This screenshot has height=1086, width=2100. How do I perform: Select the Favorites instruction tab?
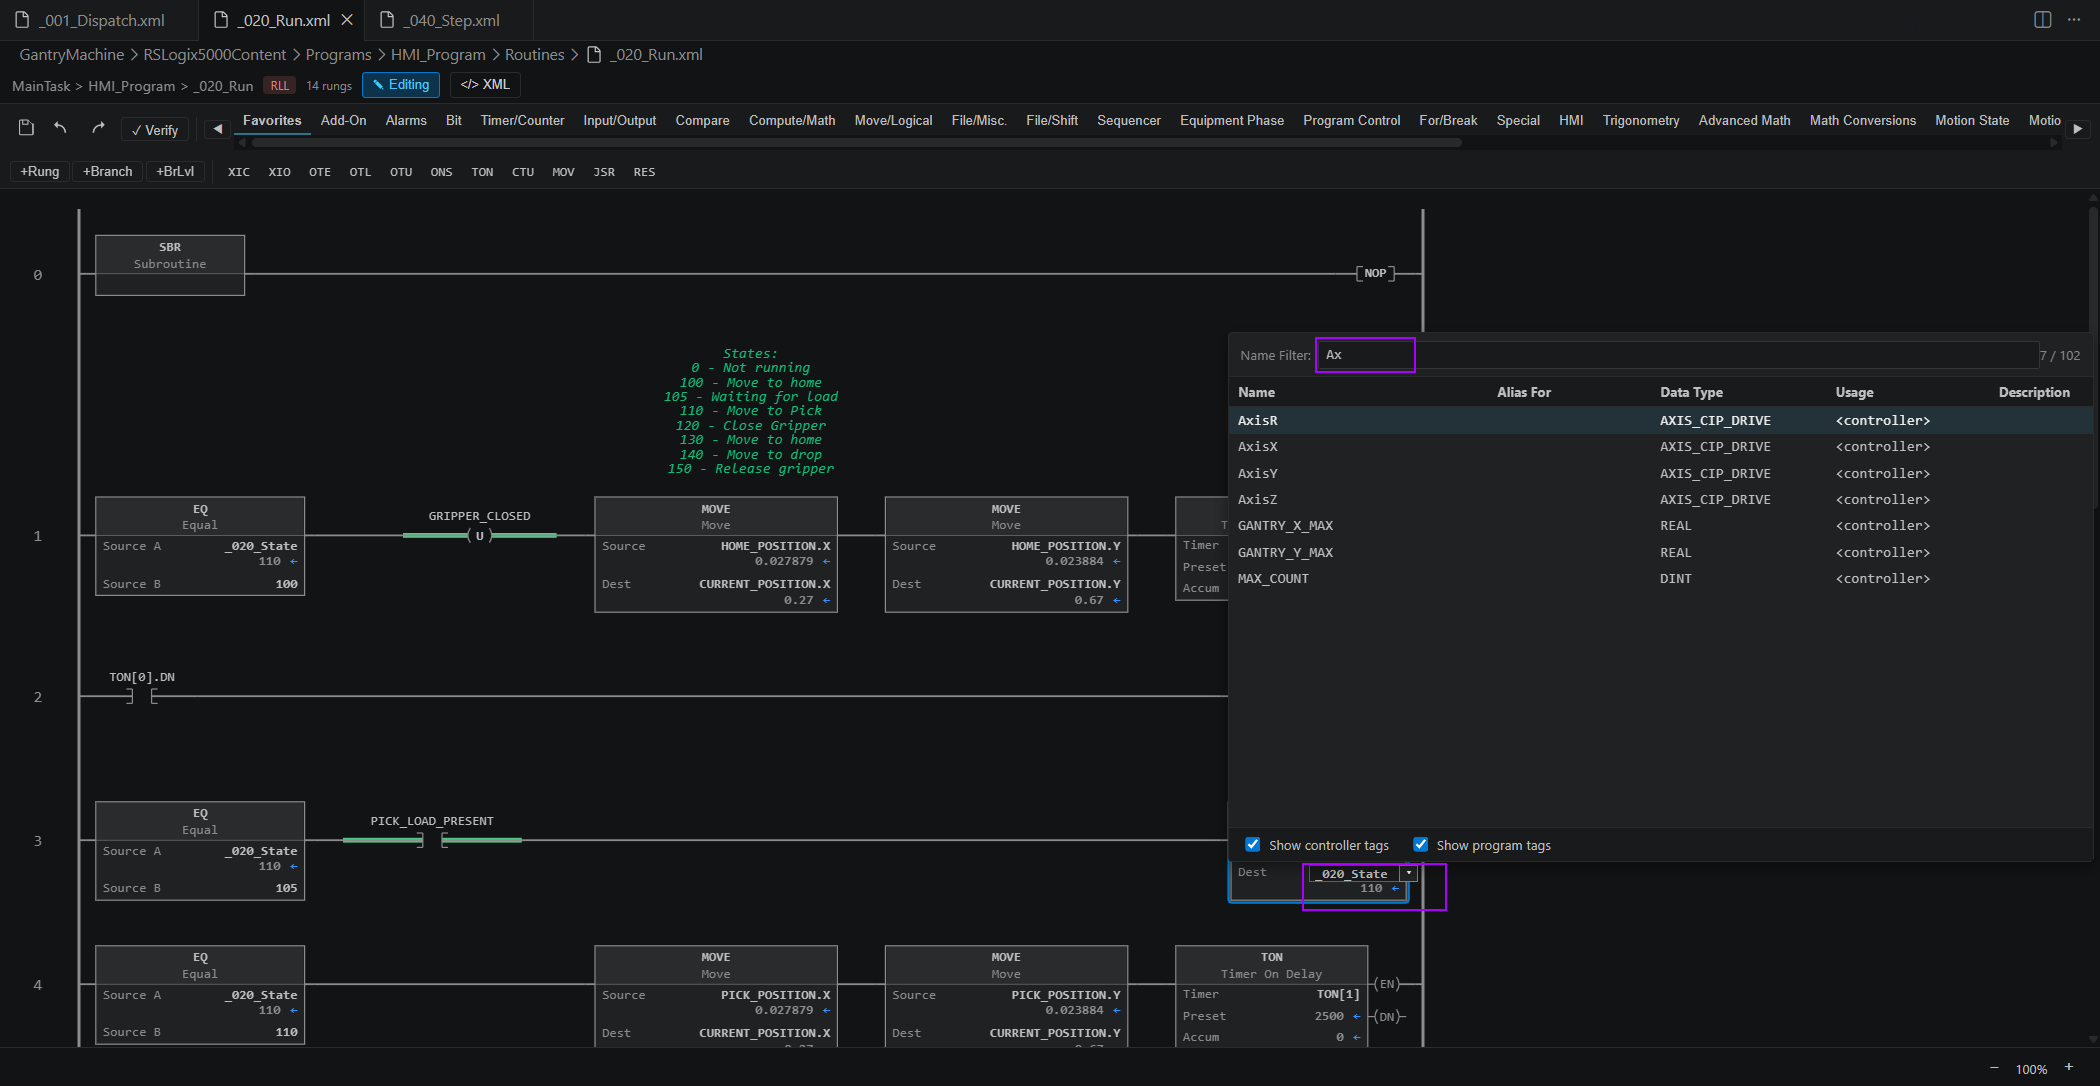coord(272,120)
